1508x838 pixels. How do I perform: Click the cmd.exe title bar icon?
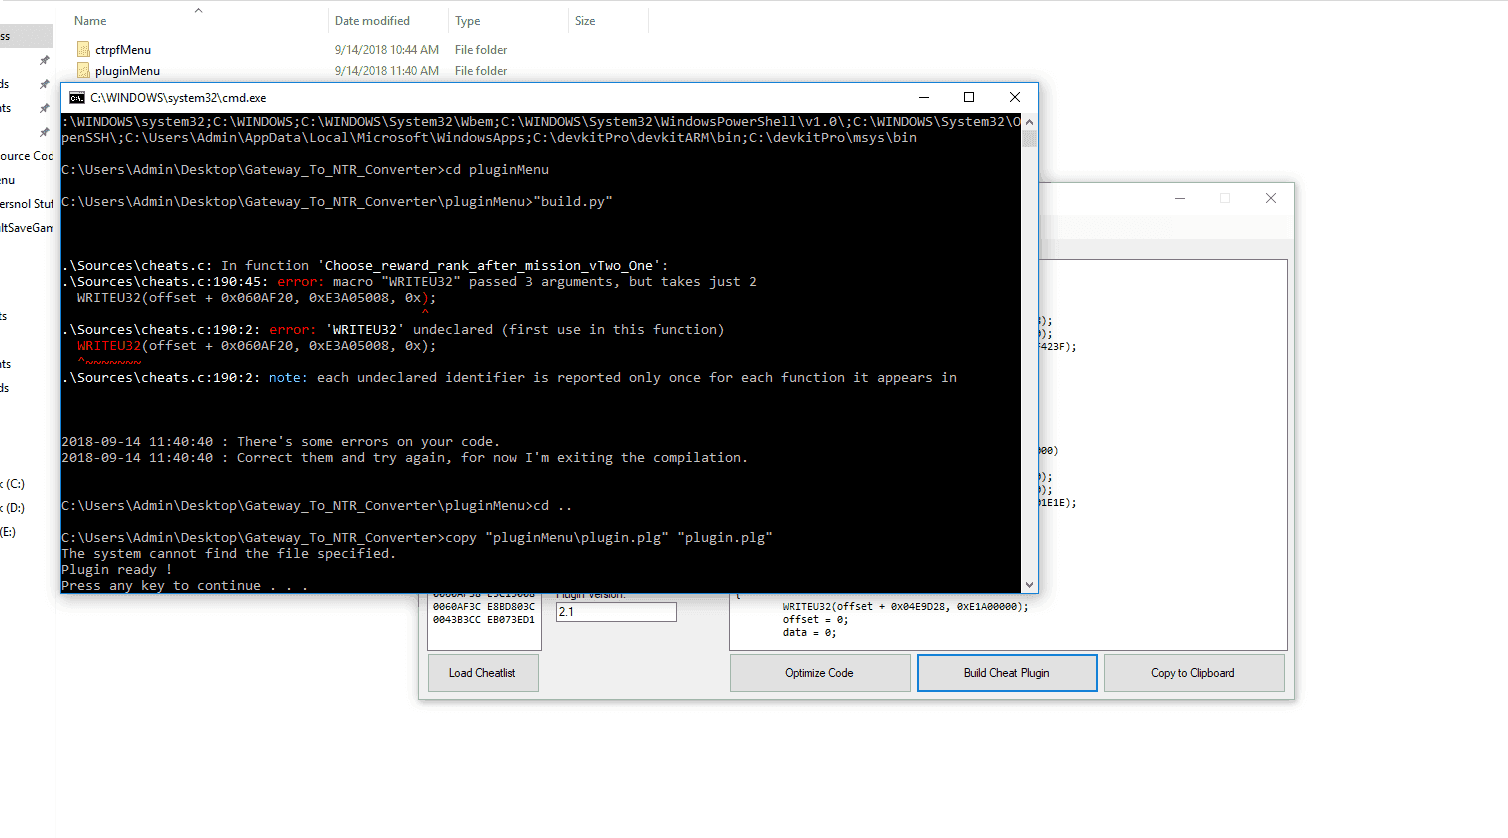click(x=77, y=97)
